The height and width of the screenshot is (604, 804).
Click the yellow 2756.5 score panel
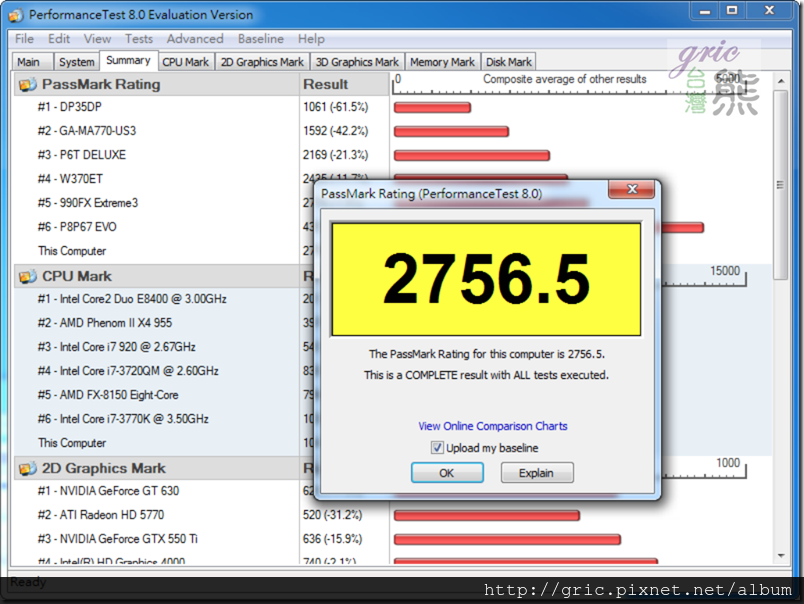pyautogui.click(x=486, y=279)
